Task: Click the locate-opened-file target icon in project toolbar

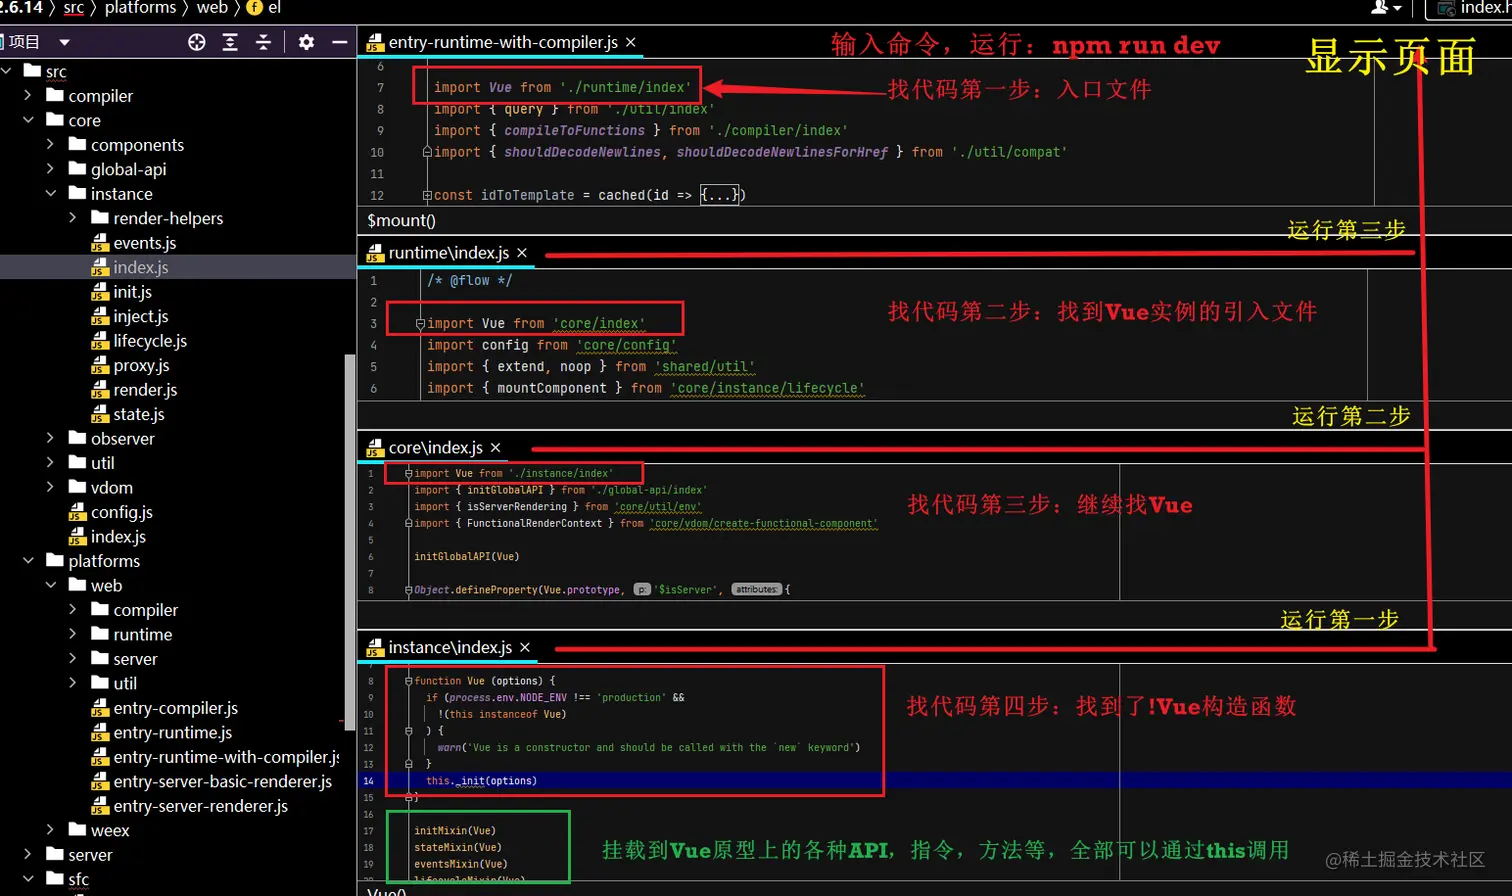Action: [x=197, y=42]
